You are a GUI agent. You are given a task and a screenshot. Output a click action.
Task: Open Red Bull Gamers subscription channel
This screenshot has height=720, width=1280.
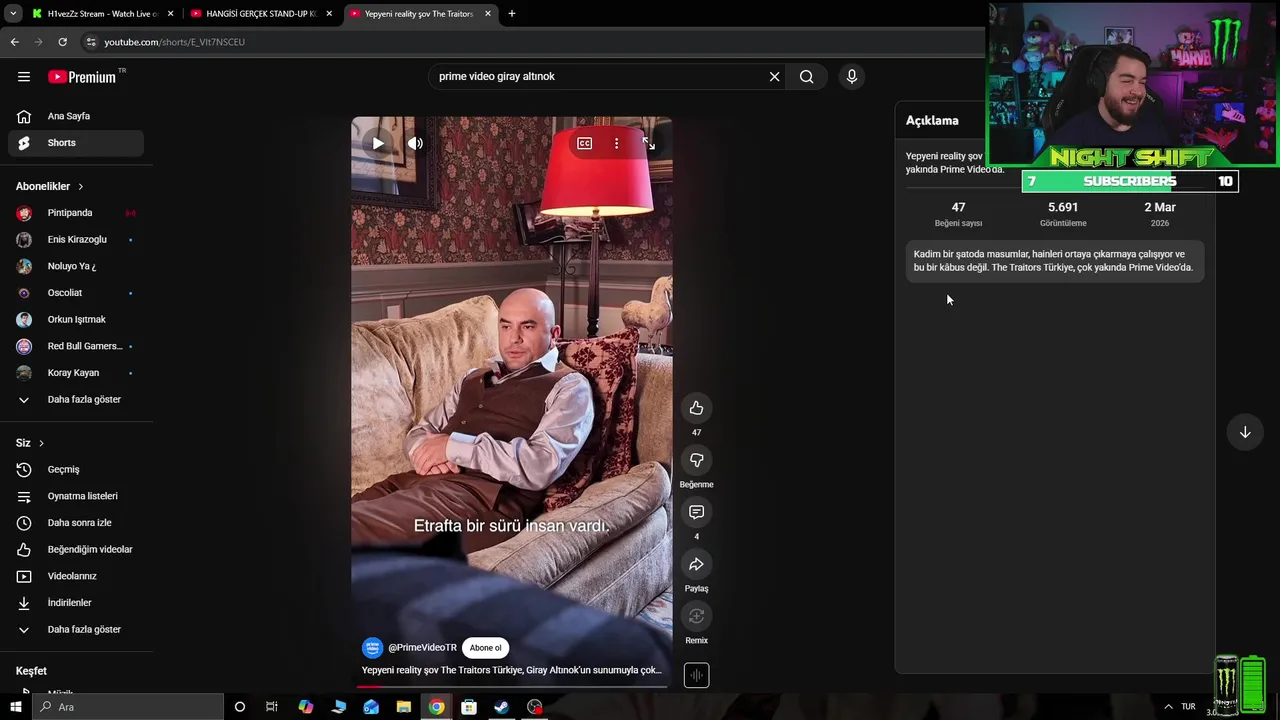(x=76, y=346)
